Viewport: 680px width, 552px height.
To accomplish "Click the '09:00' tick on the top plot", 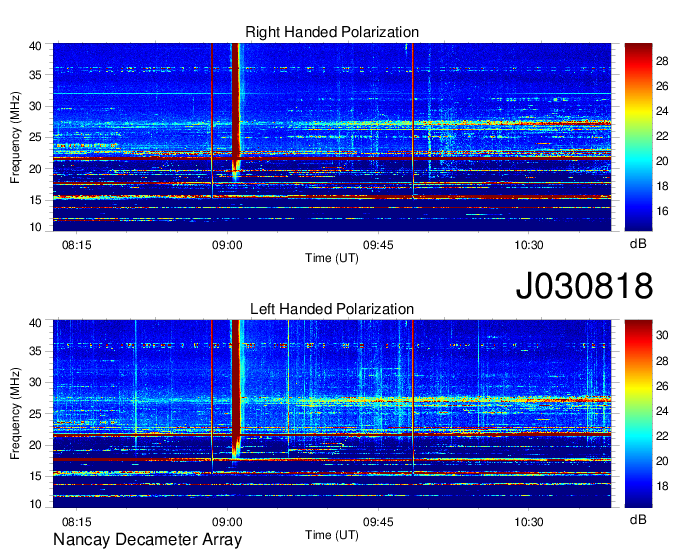I will tap(227, 245).
